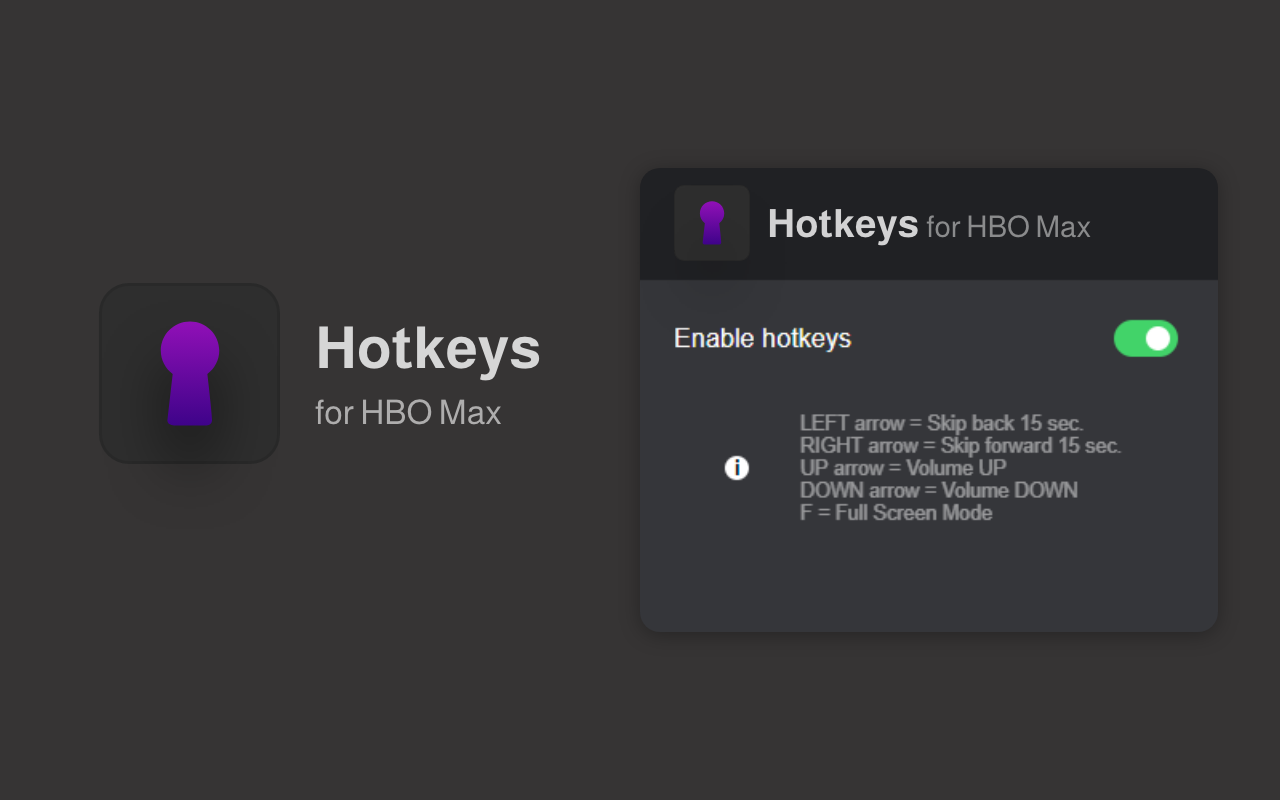
Task: Click the 'DOWN arrow = Volume DOWN' line
Action: click(939, 490)
